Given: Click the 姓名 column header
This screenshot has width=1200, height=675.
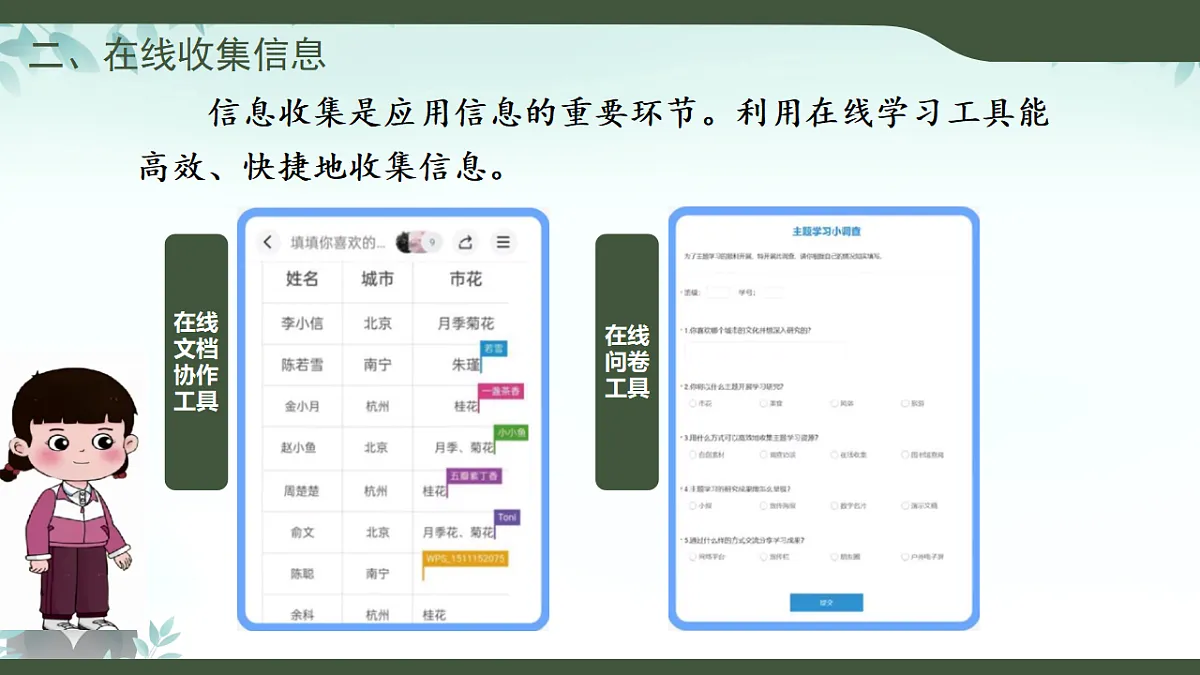Looking at the screenshot, I should point(302,279).
